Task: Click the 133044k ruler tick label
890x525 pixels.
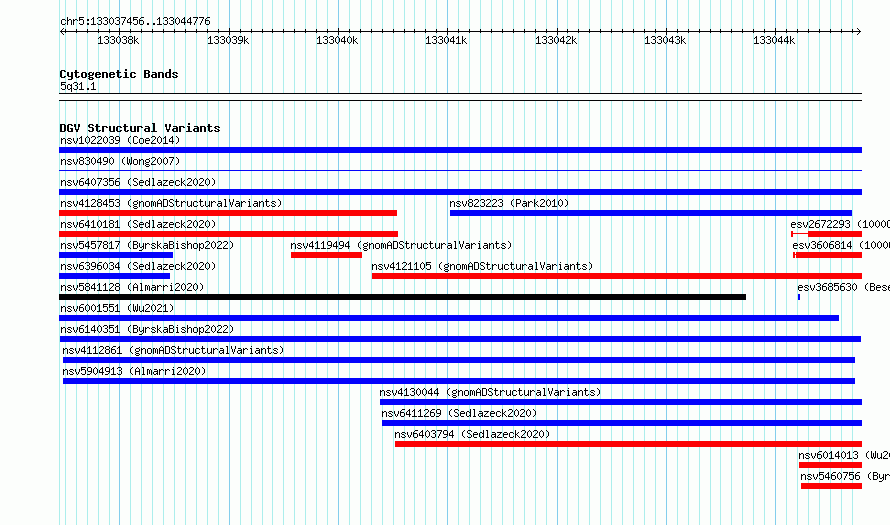Action: [774, 40]
